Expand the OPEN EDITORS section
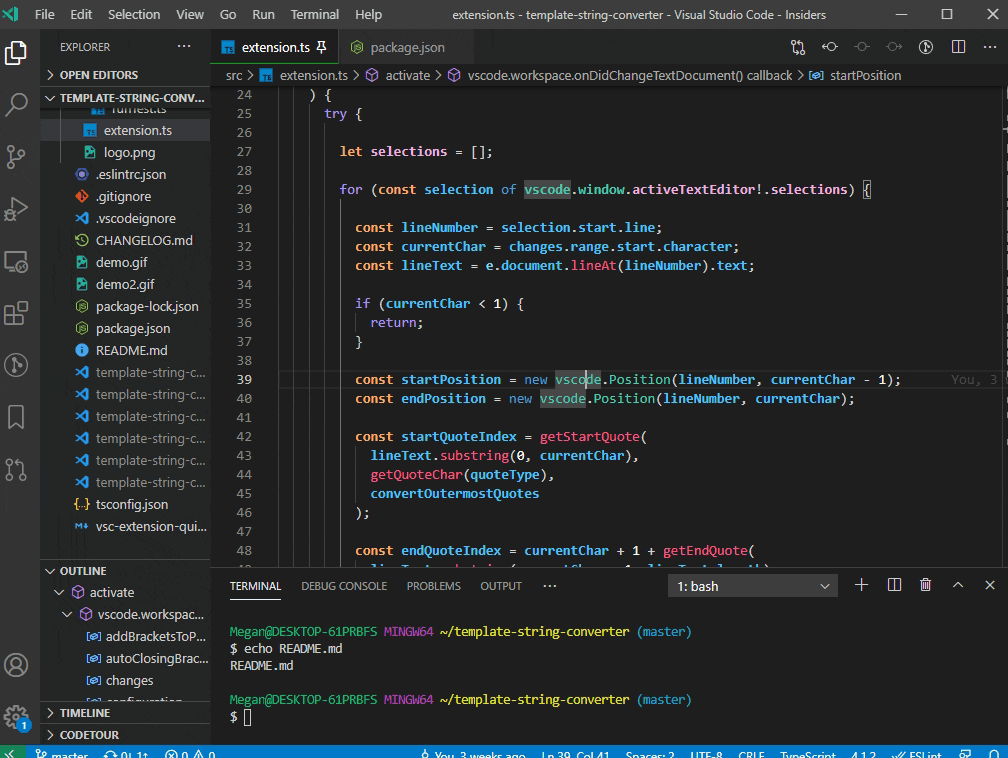The image size is (1008, 758). click(x=98, y=75)
